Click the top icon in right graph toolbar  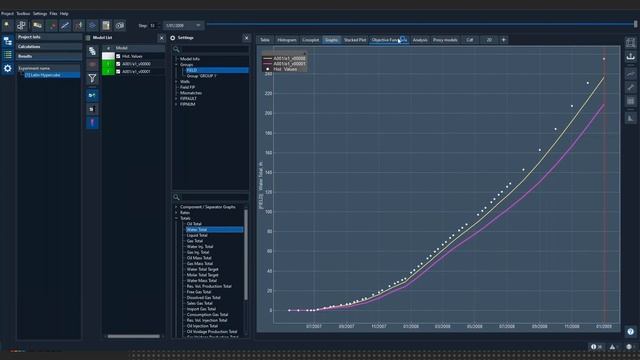tap(631, 42)
